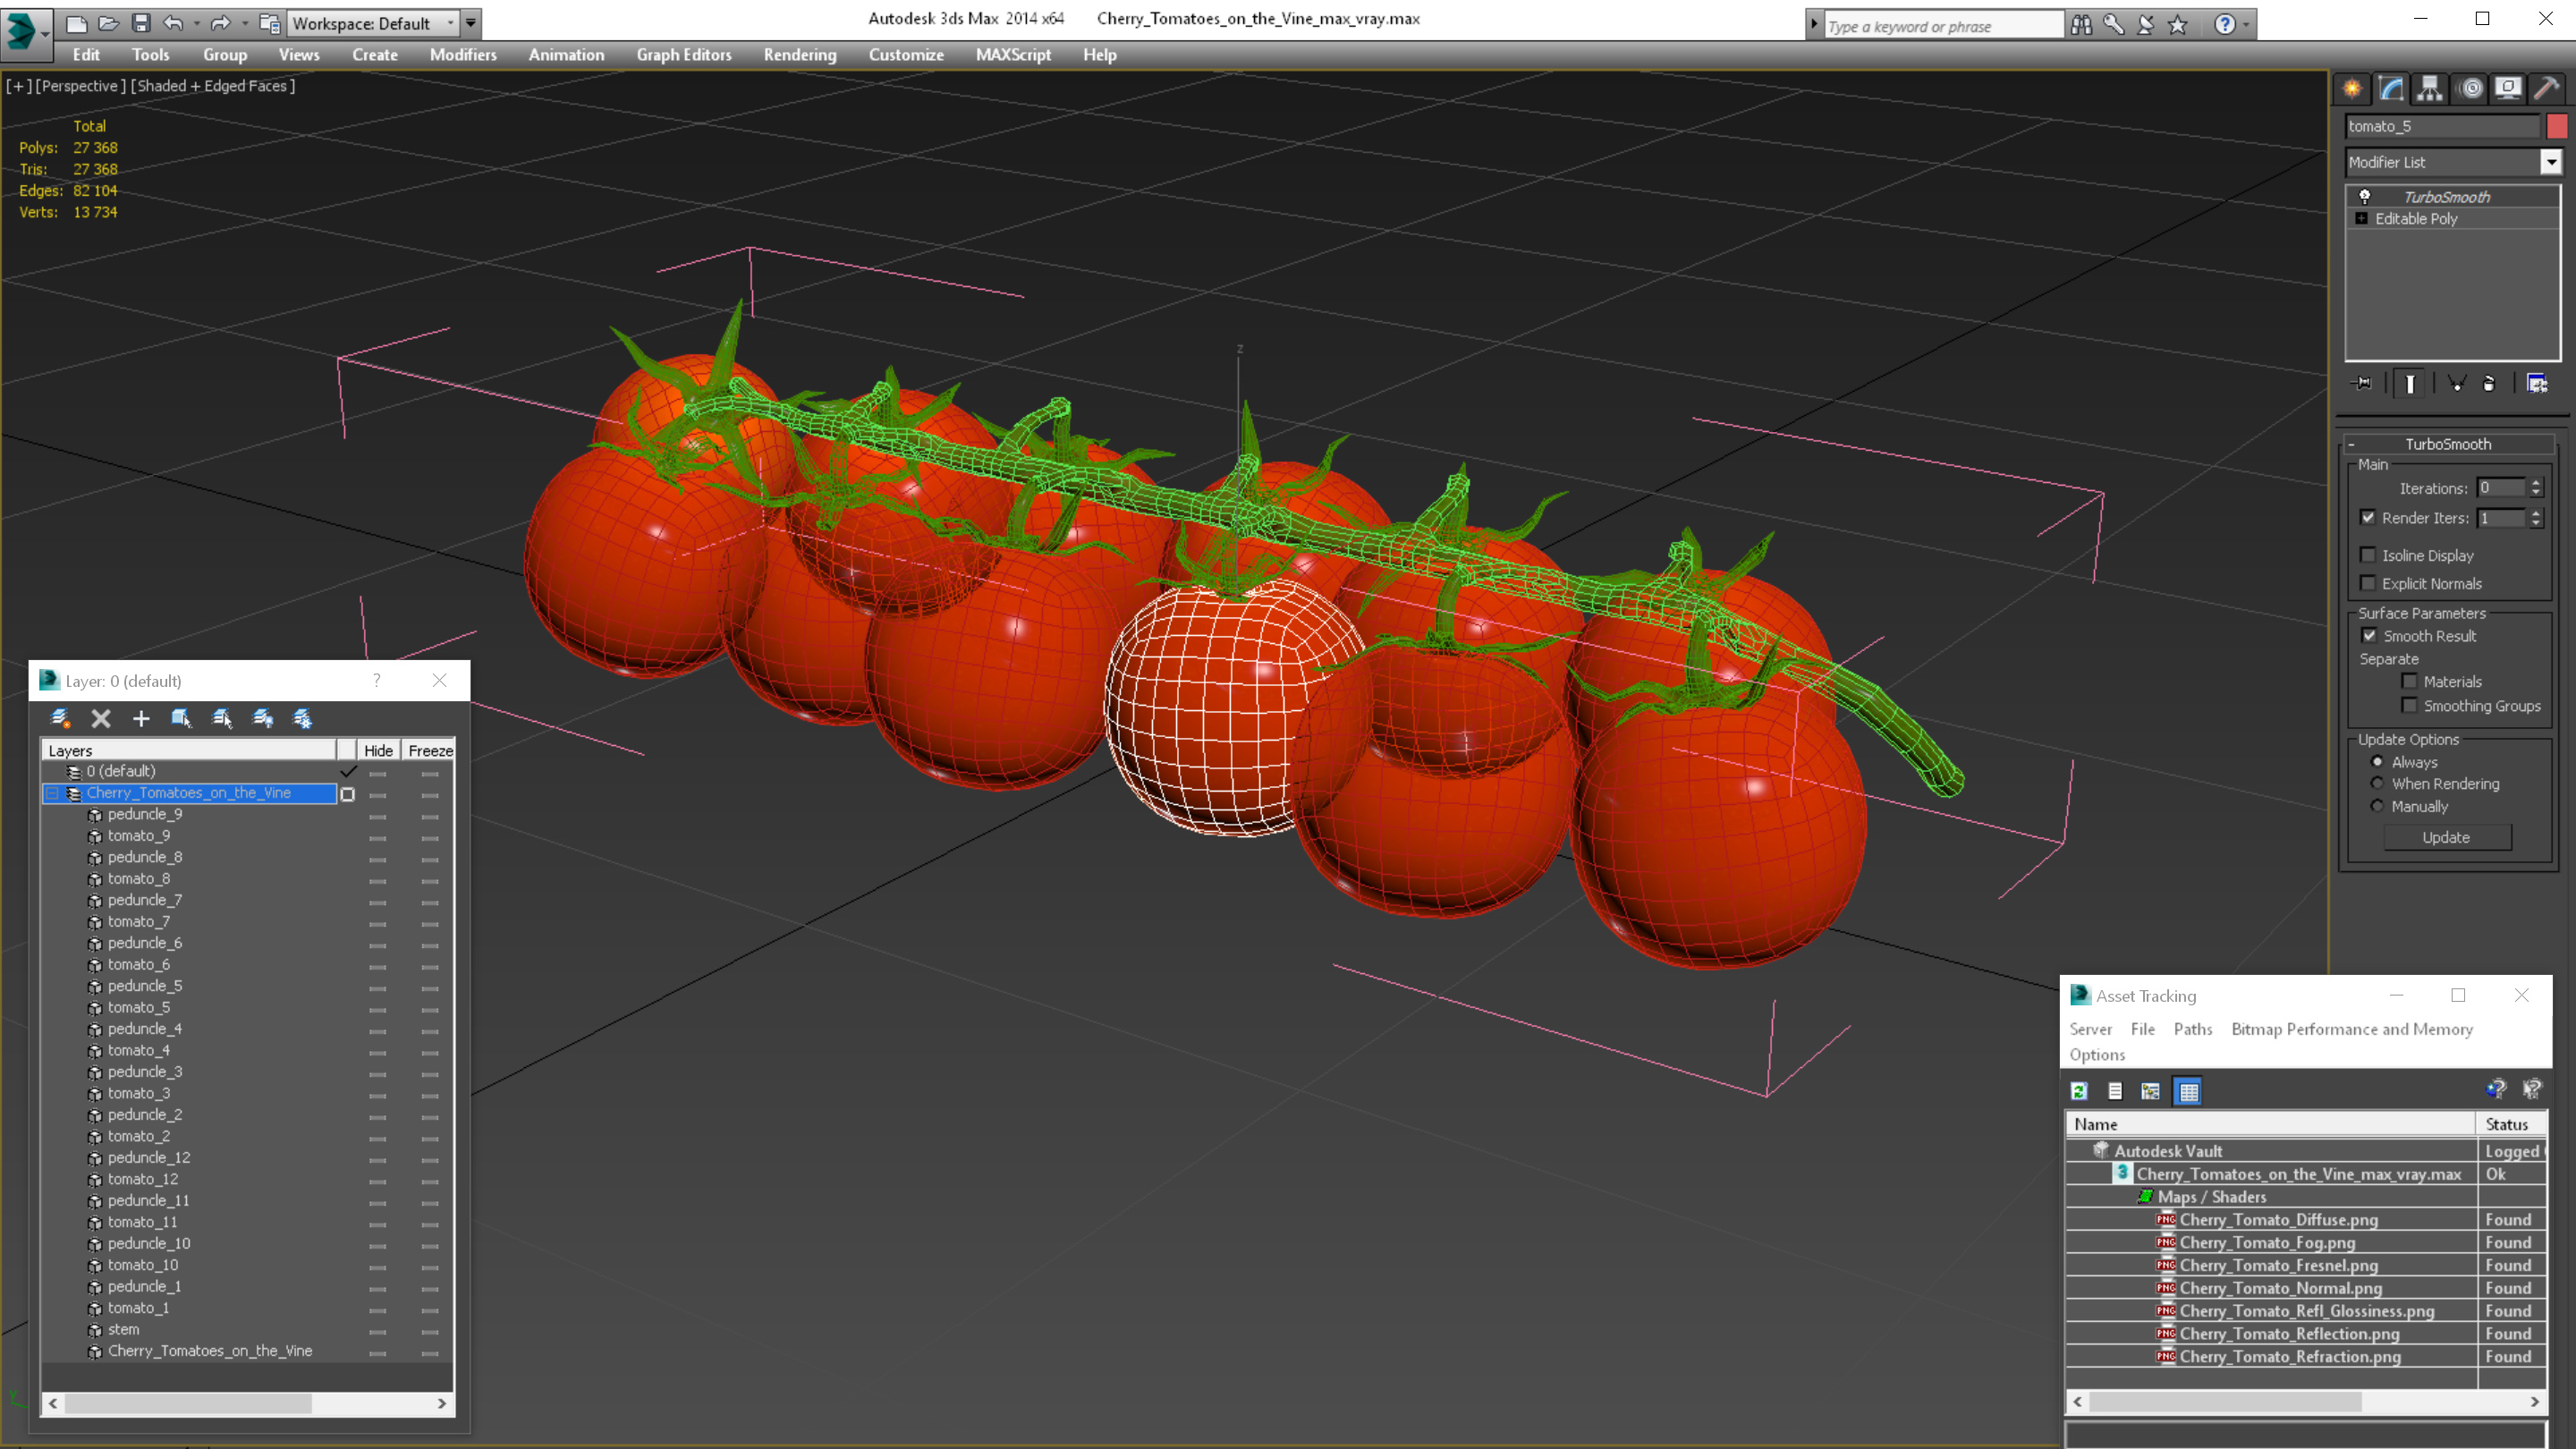Click the tomato_5 object color swatch
The width and height of the screenshot is (2576, 1449).
tap(2557, 126)
